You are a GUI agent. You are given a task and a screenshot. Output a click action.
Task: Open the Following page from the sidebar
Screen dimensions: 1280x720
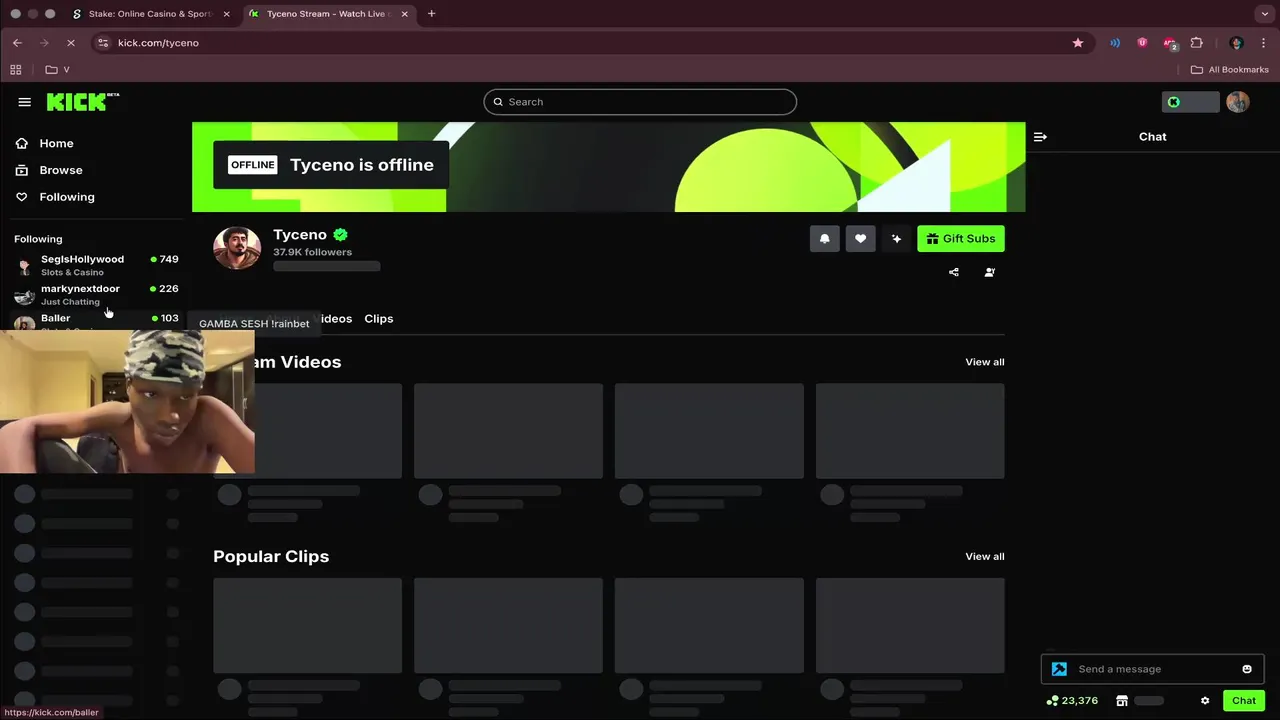click(x=66, y=197)
